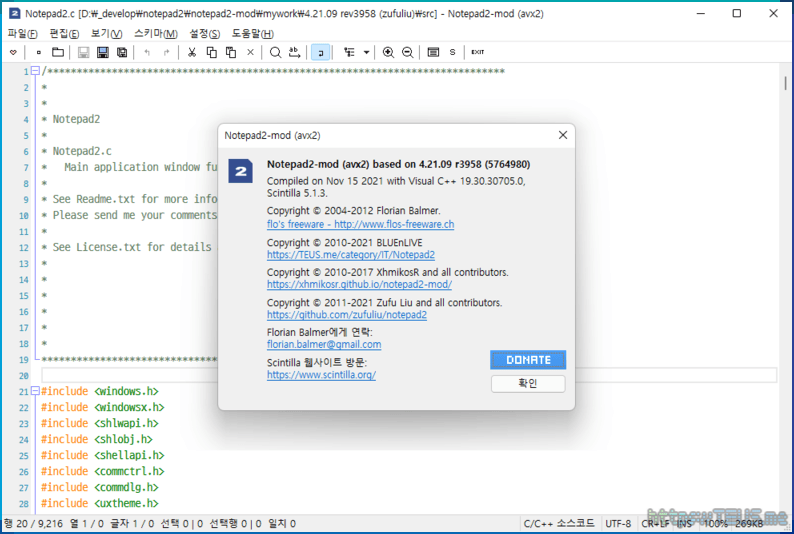Open the 편집(E) menu
The height and width of the screenshot is (534, 794).
tap(64, 33)
